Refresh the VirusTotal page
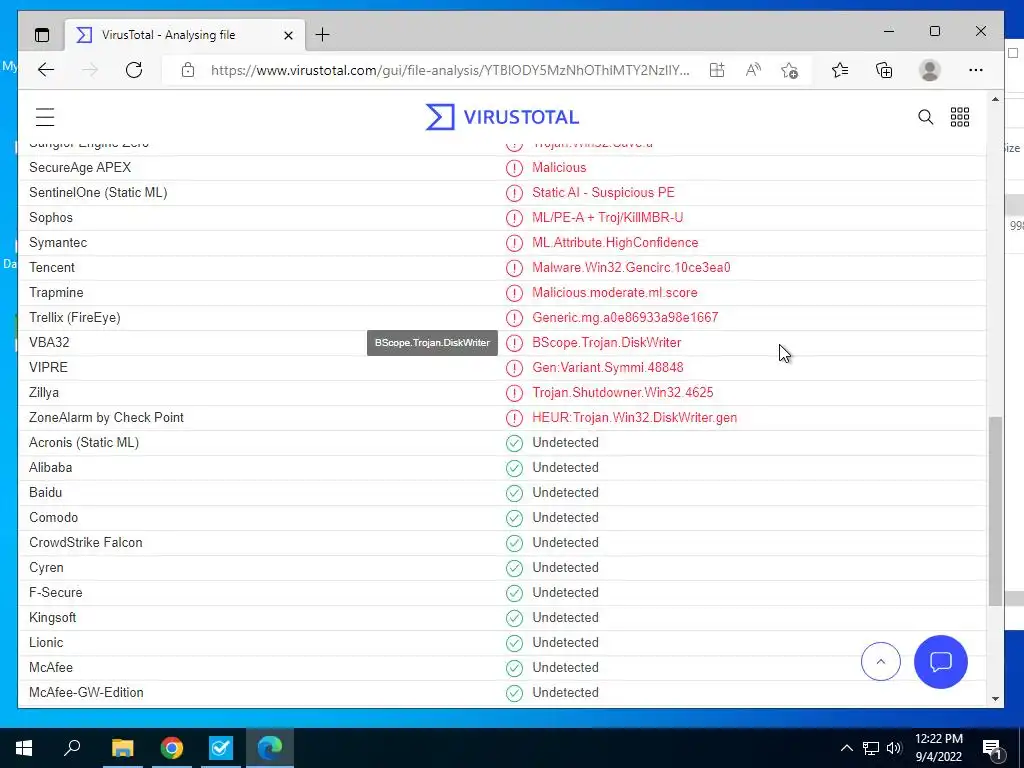1024x768 pixels. [134, 70]
